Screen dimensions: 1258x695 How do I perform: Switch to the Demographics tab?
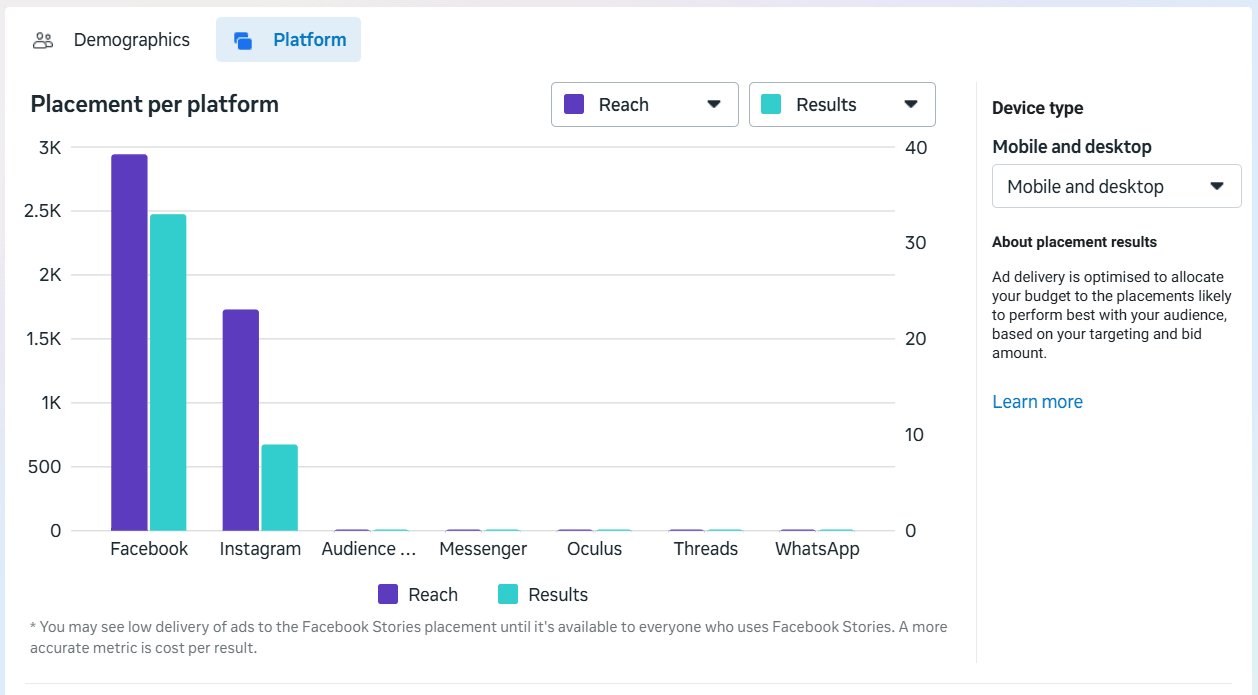(131, 40)
